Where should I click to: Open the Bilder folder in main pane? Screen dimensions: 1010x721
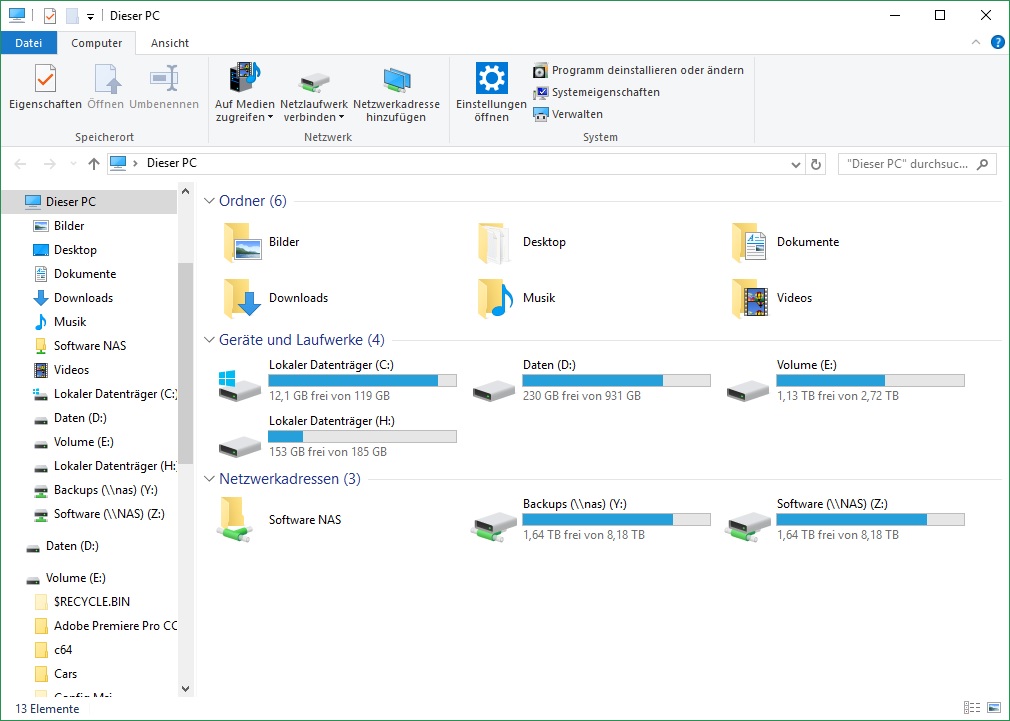point(262,242)
